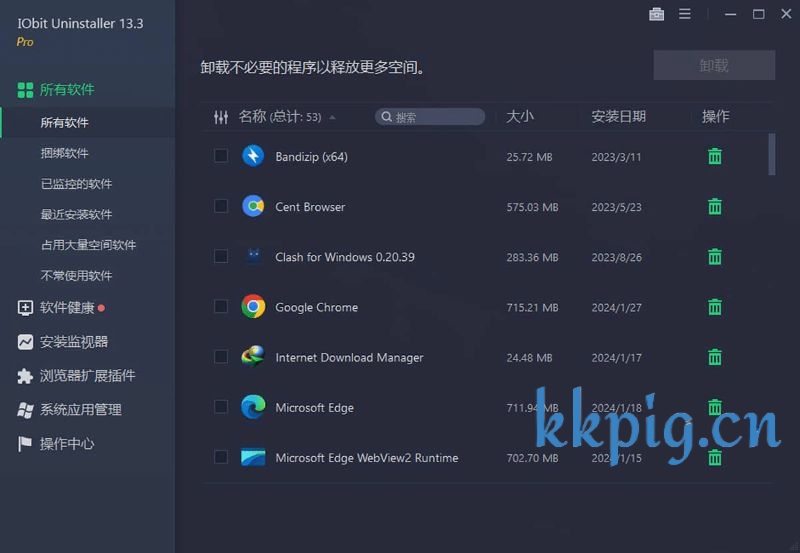Toggle name sort arrow next to 总计: 53
This screenshot has width=800, height=553.
[x=332, y=117]
